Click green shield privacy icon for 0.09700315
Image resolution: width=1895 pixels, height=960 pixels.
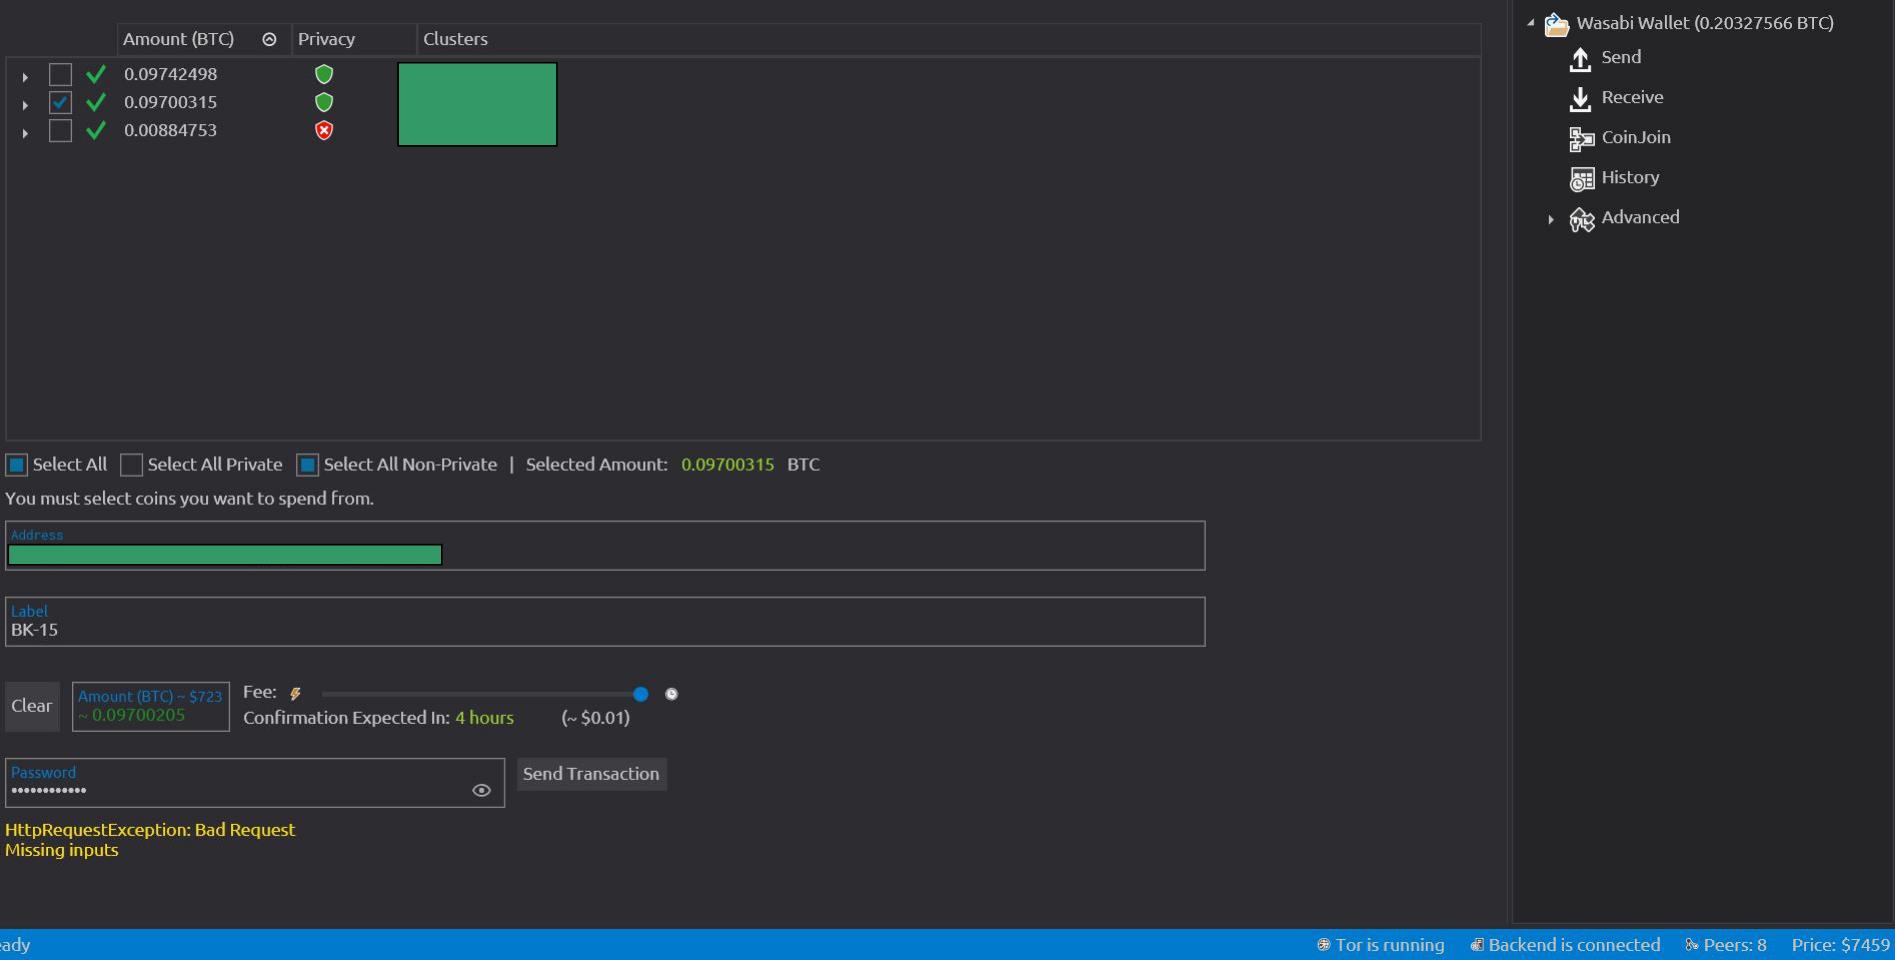[x=324, y=102]
